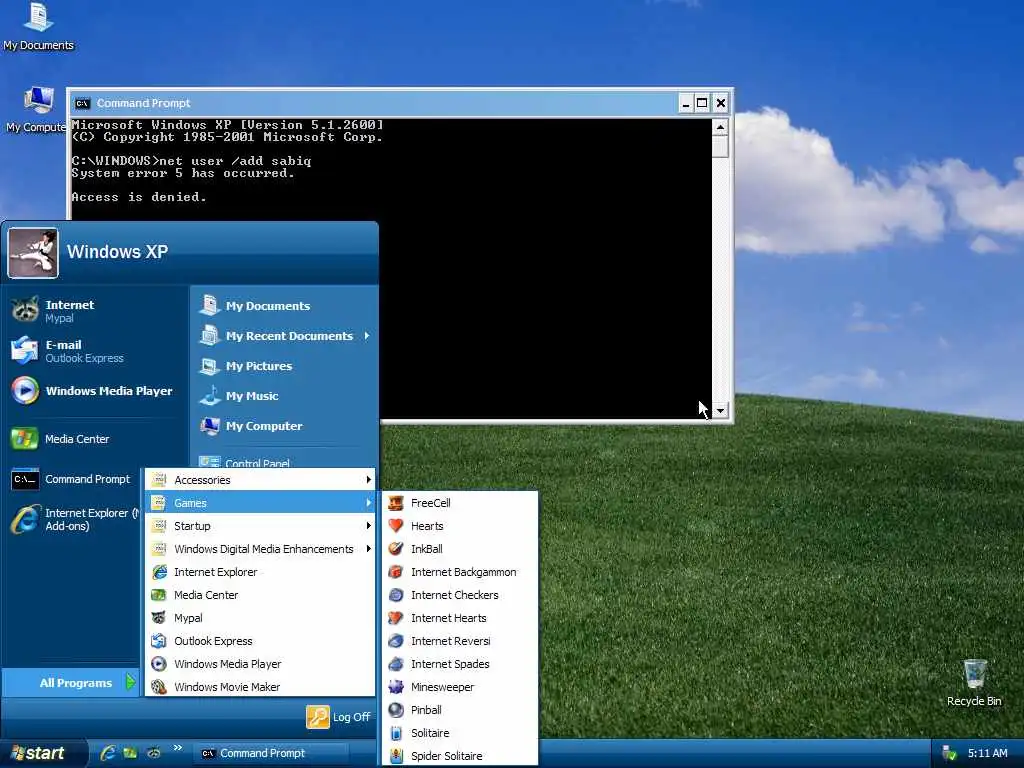Minimize the Command Prompt window
This screenshot has height=768, width=1024.
tap(685, 103)
